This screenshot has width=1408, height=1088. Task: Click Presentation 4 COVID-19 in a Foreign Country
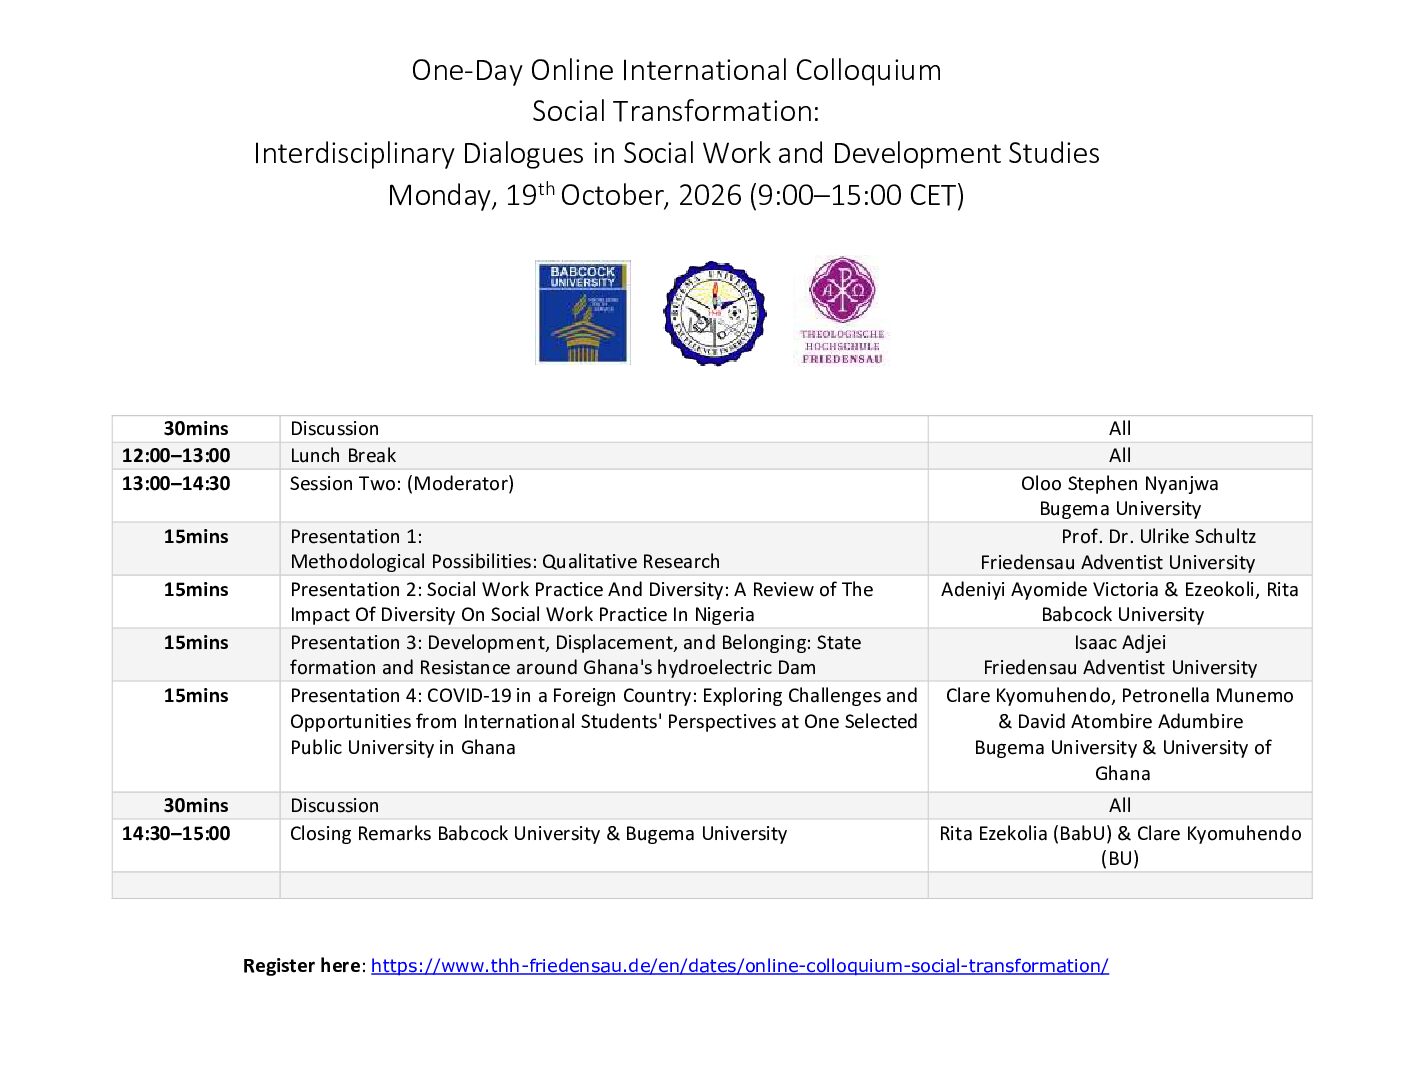[604, 721]
